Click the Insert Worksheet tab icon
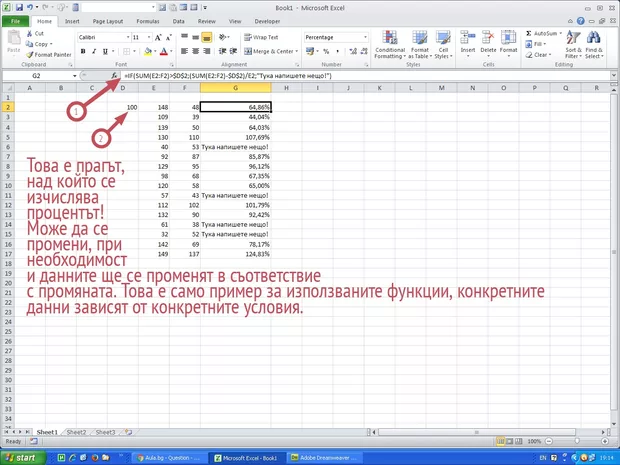Image resolution: width=620 pixels, height=465 pixels. (x=128, y=432)
